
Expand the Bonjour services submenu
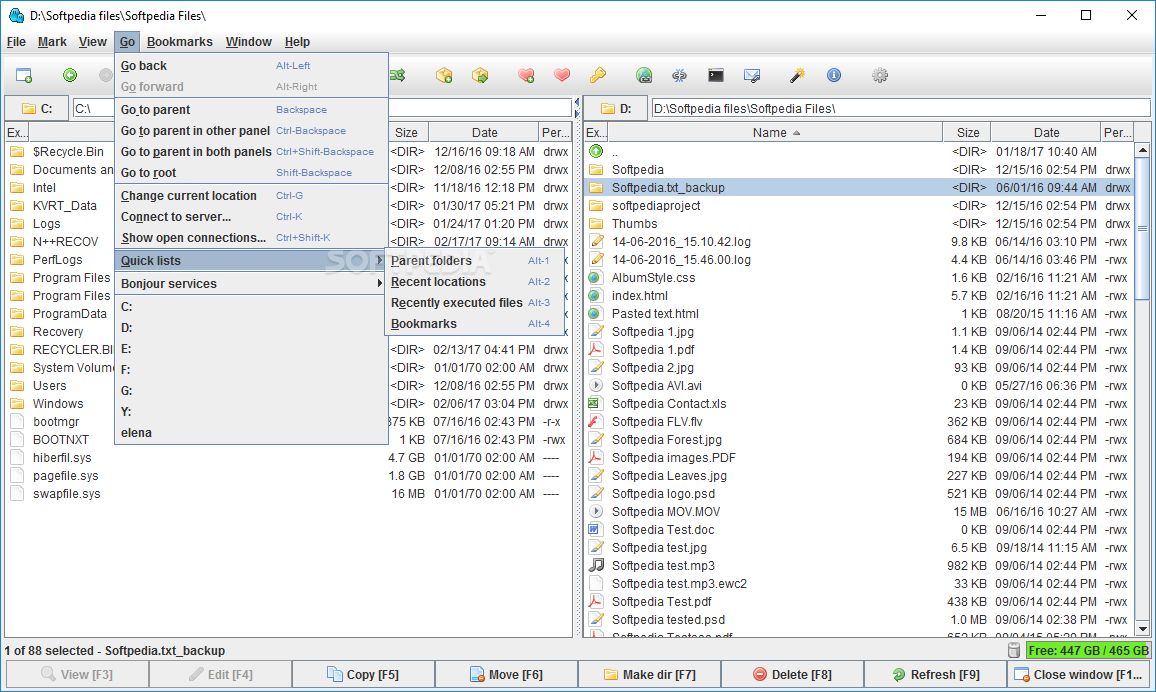point(251,284)
